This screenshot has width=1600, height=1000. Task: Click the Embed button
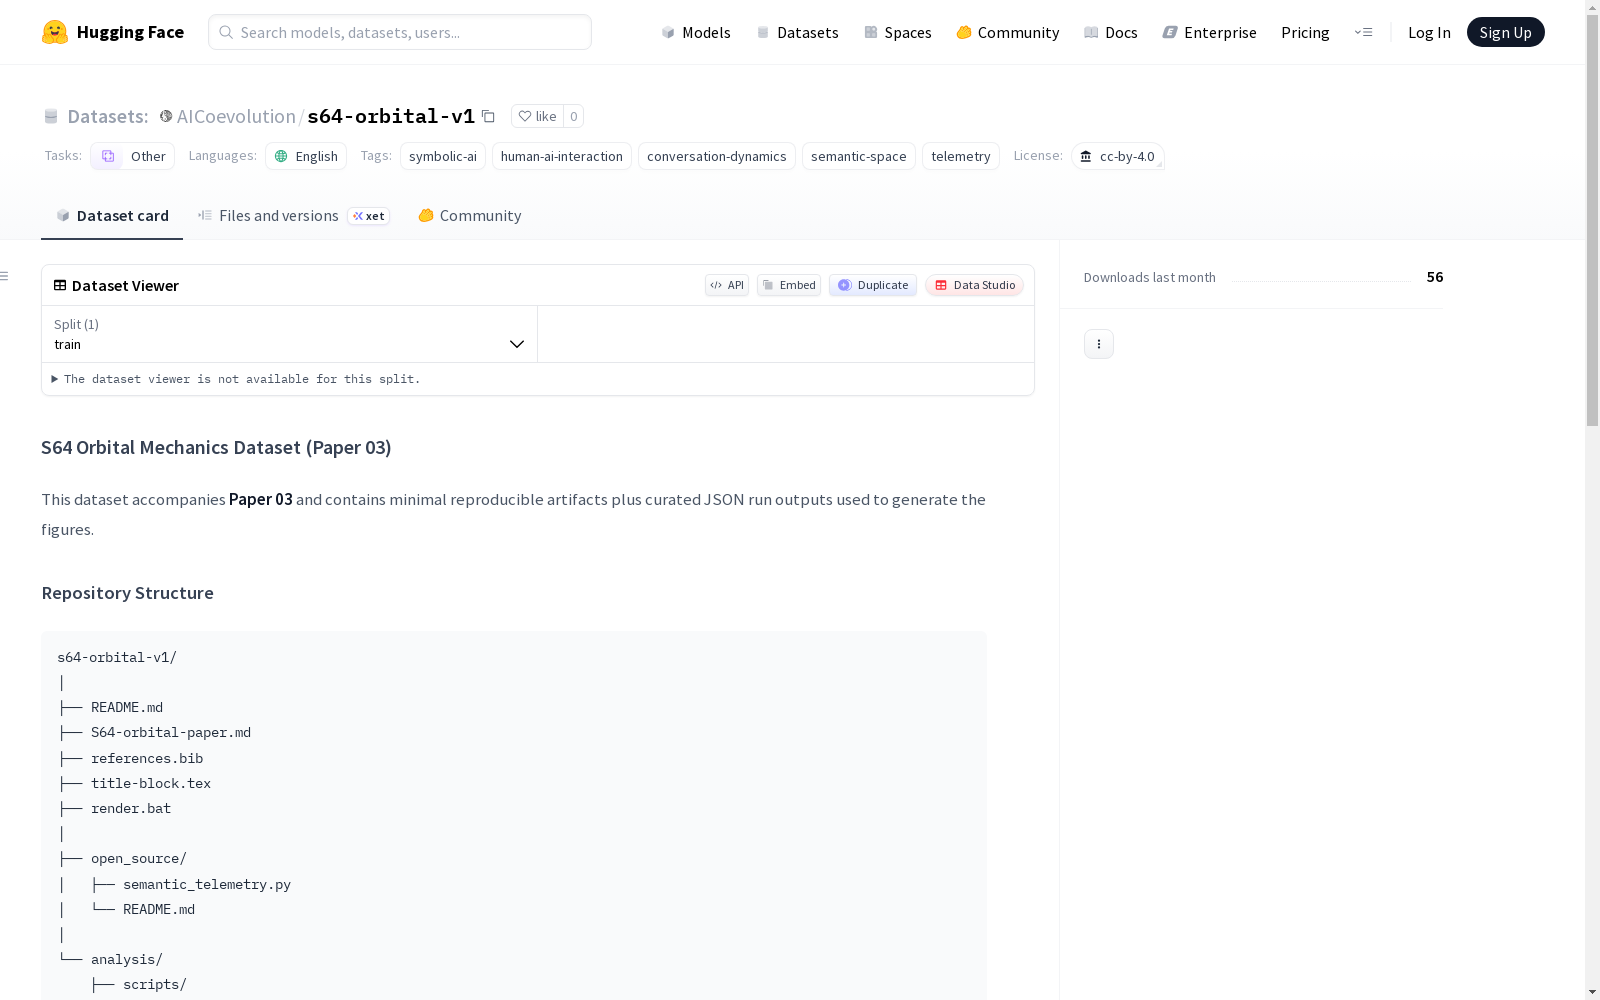[789, 285]
